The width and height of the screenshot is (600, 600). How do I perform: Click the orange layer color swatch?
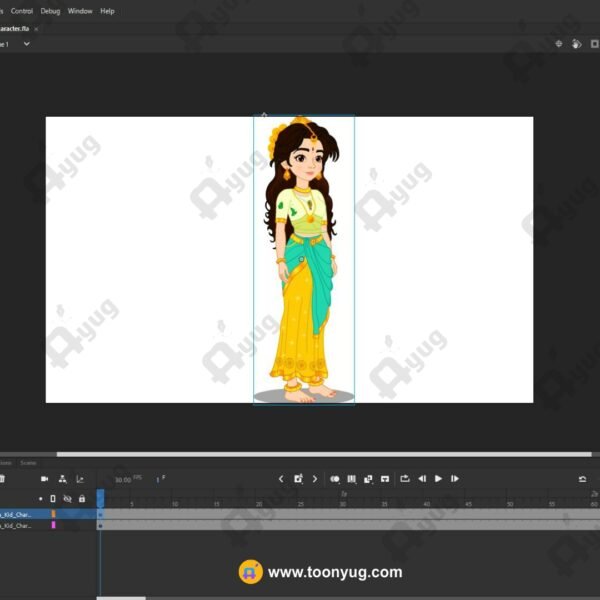pos(53,514)
